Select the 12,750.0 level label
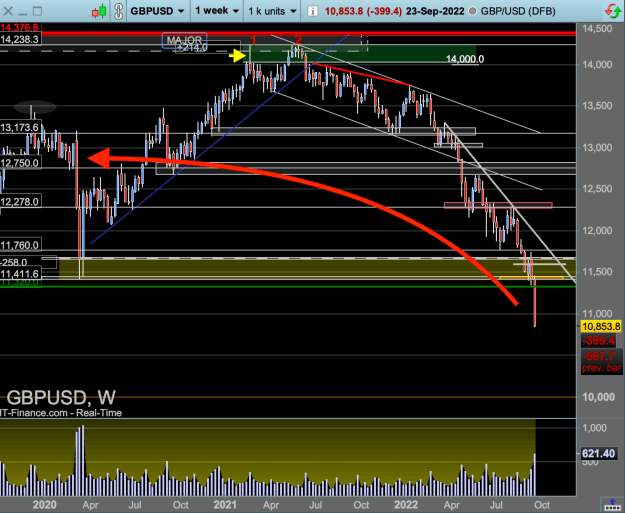The height and width of the screenshot is (513, 625). click(x=20, y=163)
